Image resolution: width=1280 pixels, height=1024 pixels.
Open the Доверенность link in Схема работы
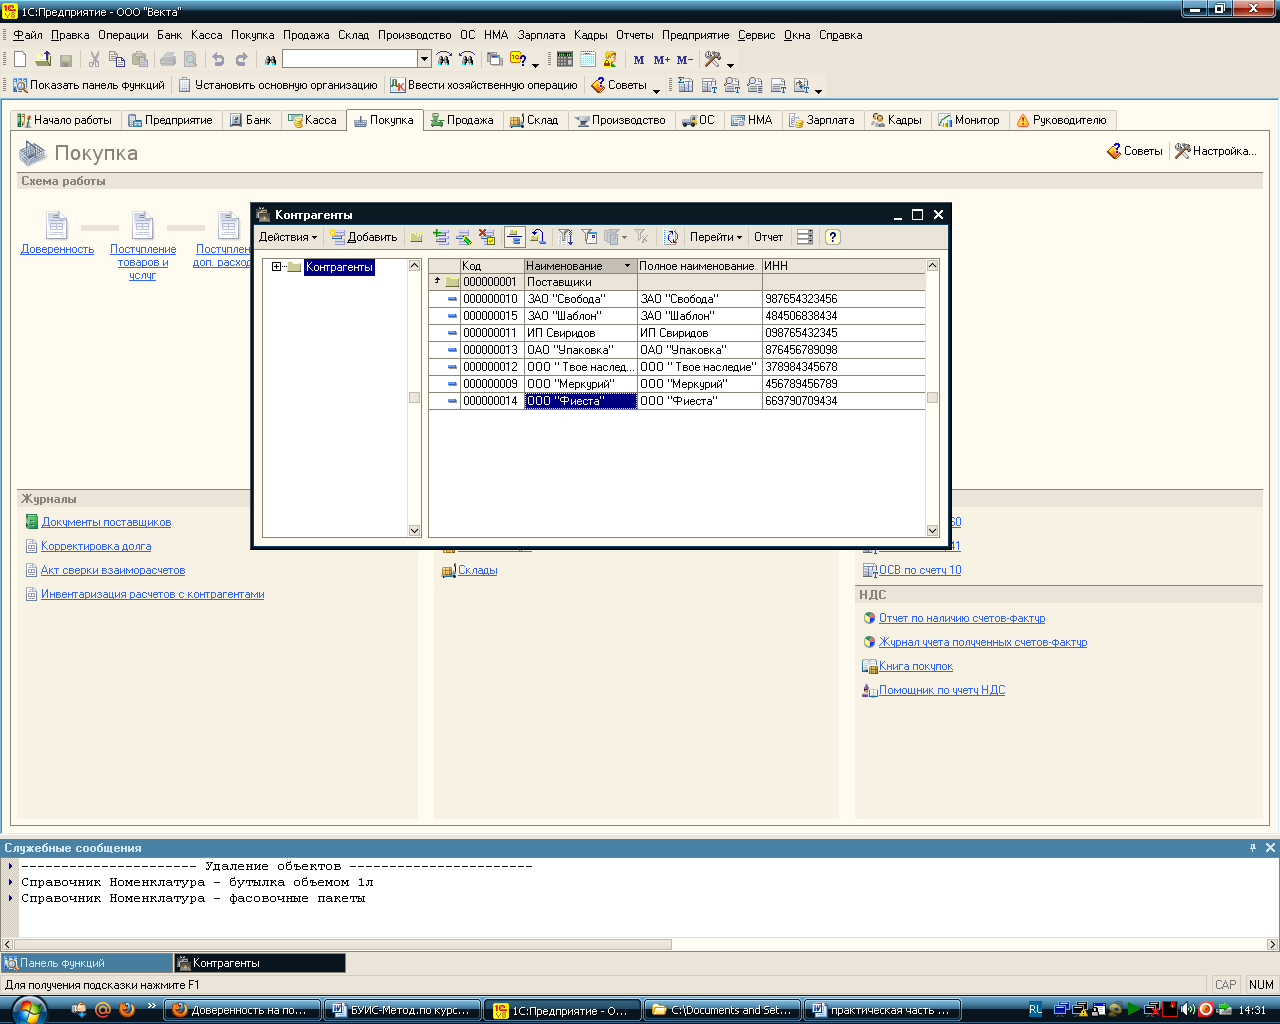tap(57, 249)
